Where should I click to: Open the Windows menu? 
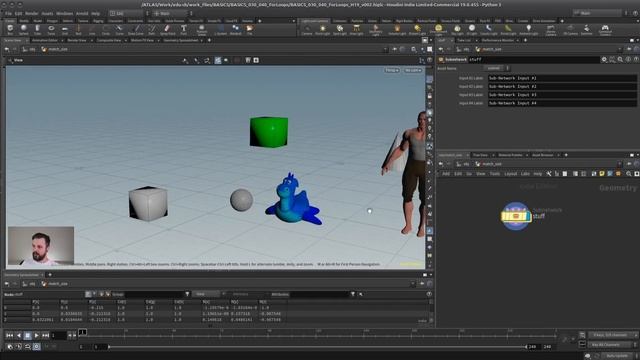pos(64,13)
